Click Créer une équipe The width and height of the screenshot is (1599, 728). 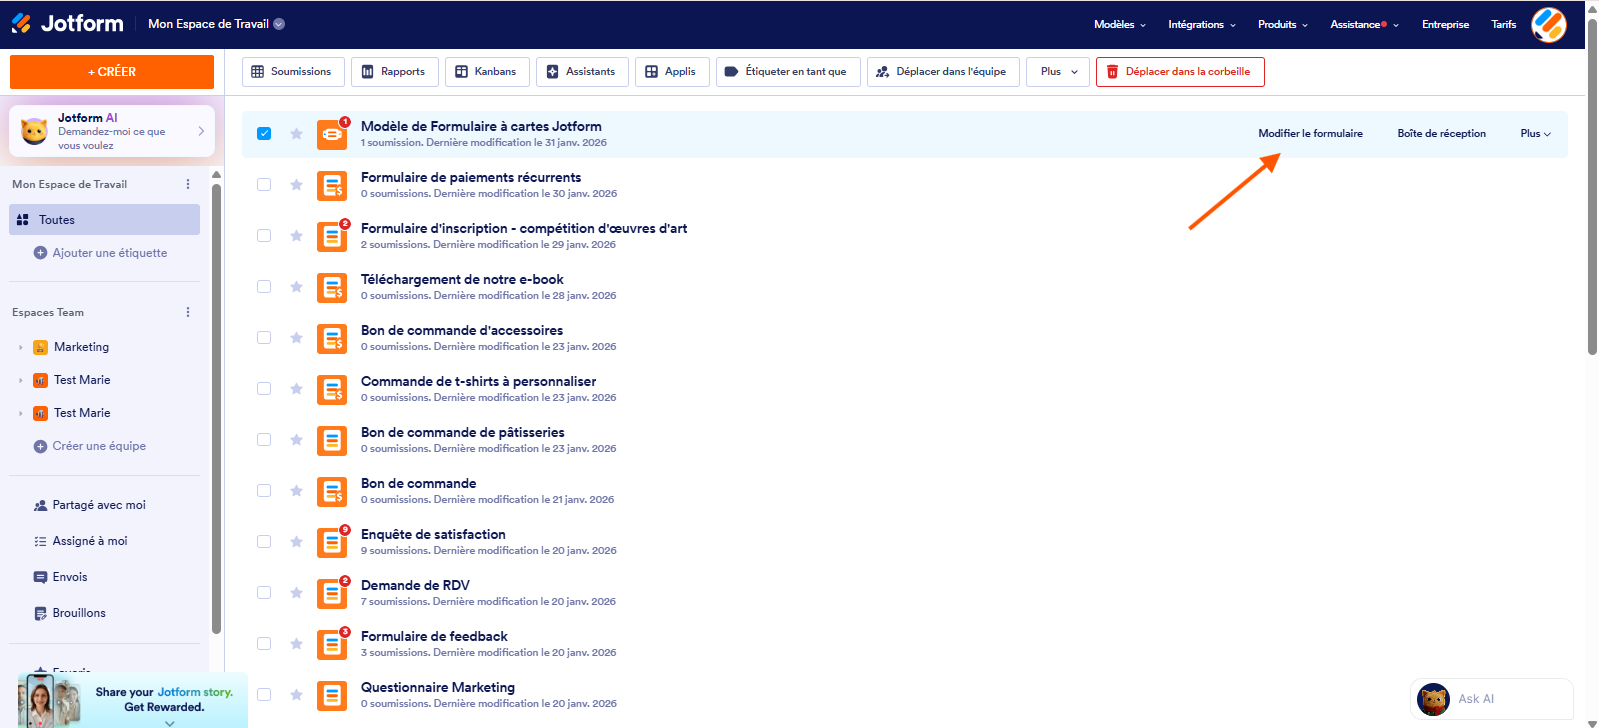coord(90,446)
